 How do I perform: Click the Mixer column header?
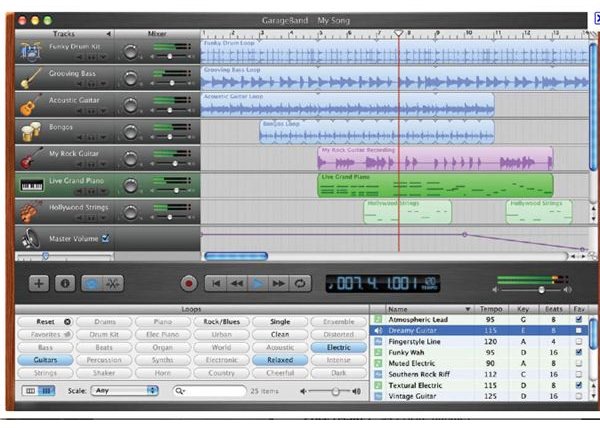(x=157, y=34)
